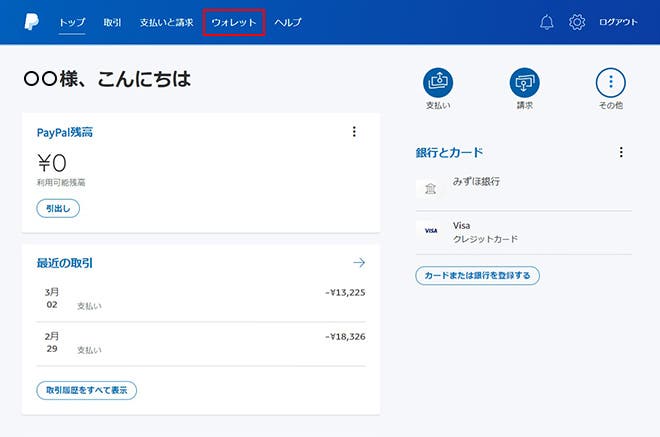Click the みずほ銀行 bank icon

[430, 189]
